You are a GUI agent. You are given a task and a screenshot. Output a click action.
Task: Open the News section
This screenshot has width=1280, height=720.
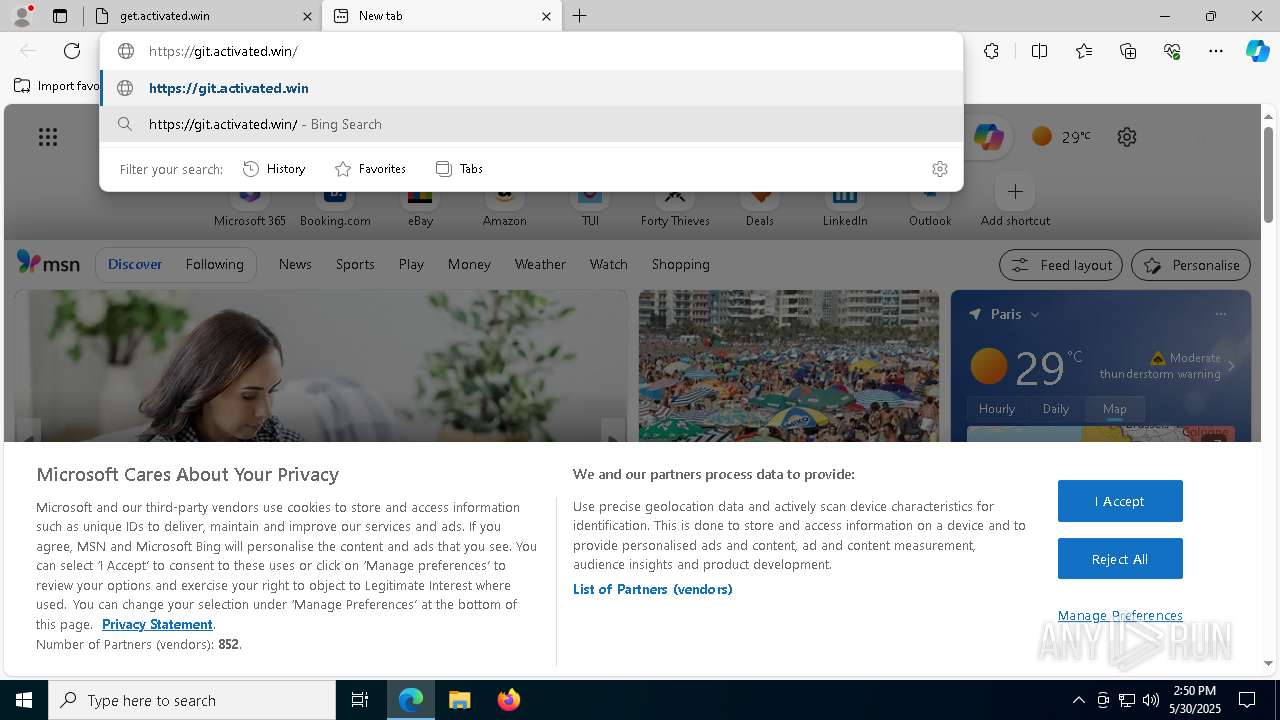tap(295, 264)
